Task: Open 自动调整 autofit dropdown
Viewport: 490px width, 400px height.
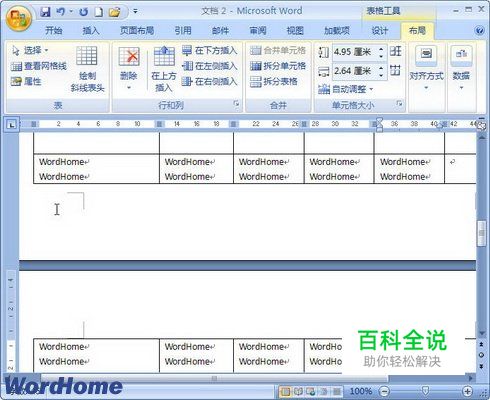Action: [x=346, y=89]
